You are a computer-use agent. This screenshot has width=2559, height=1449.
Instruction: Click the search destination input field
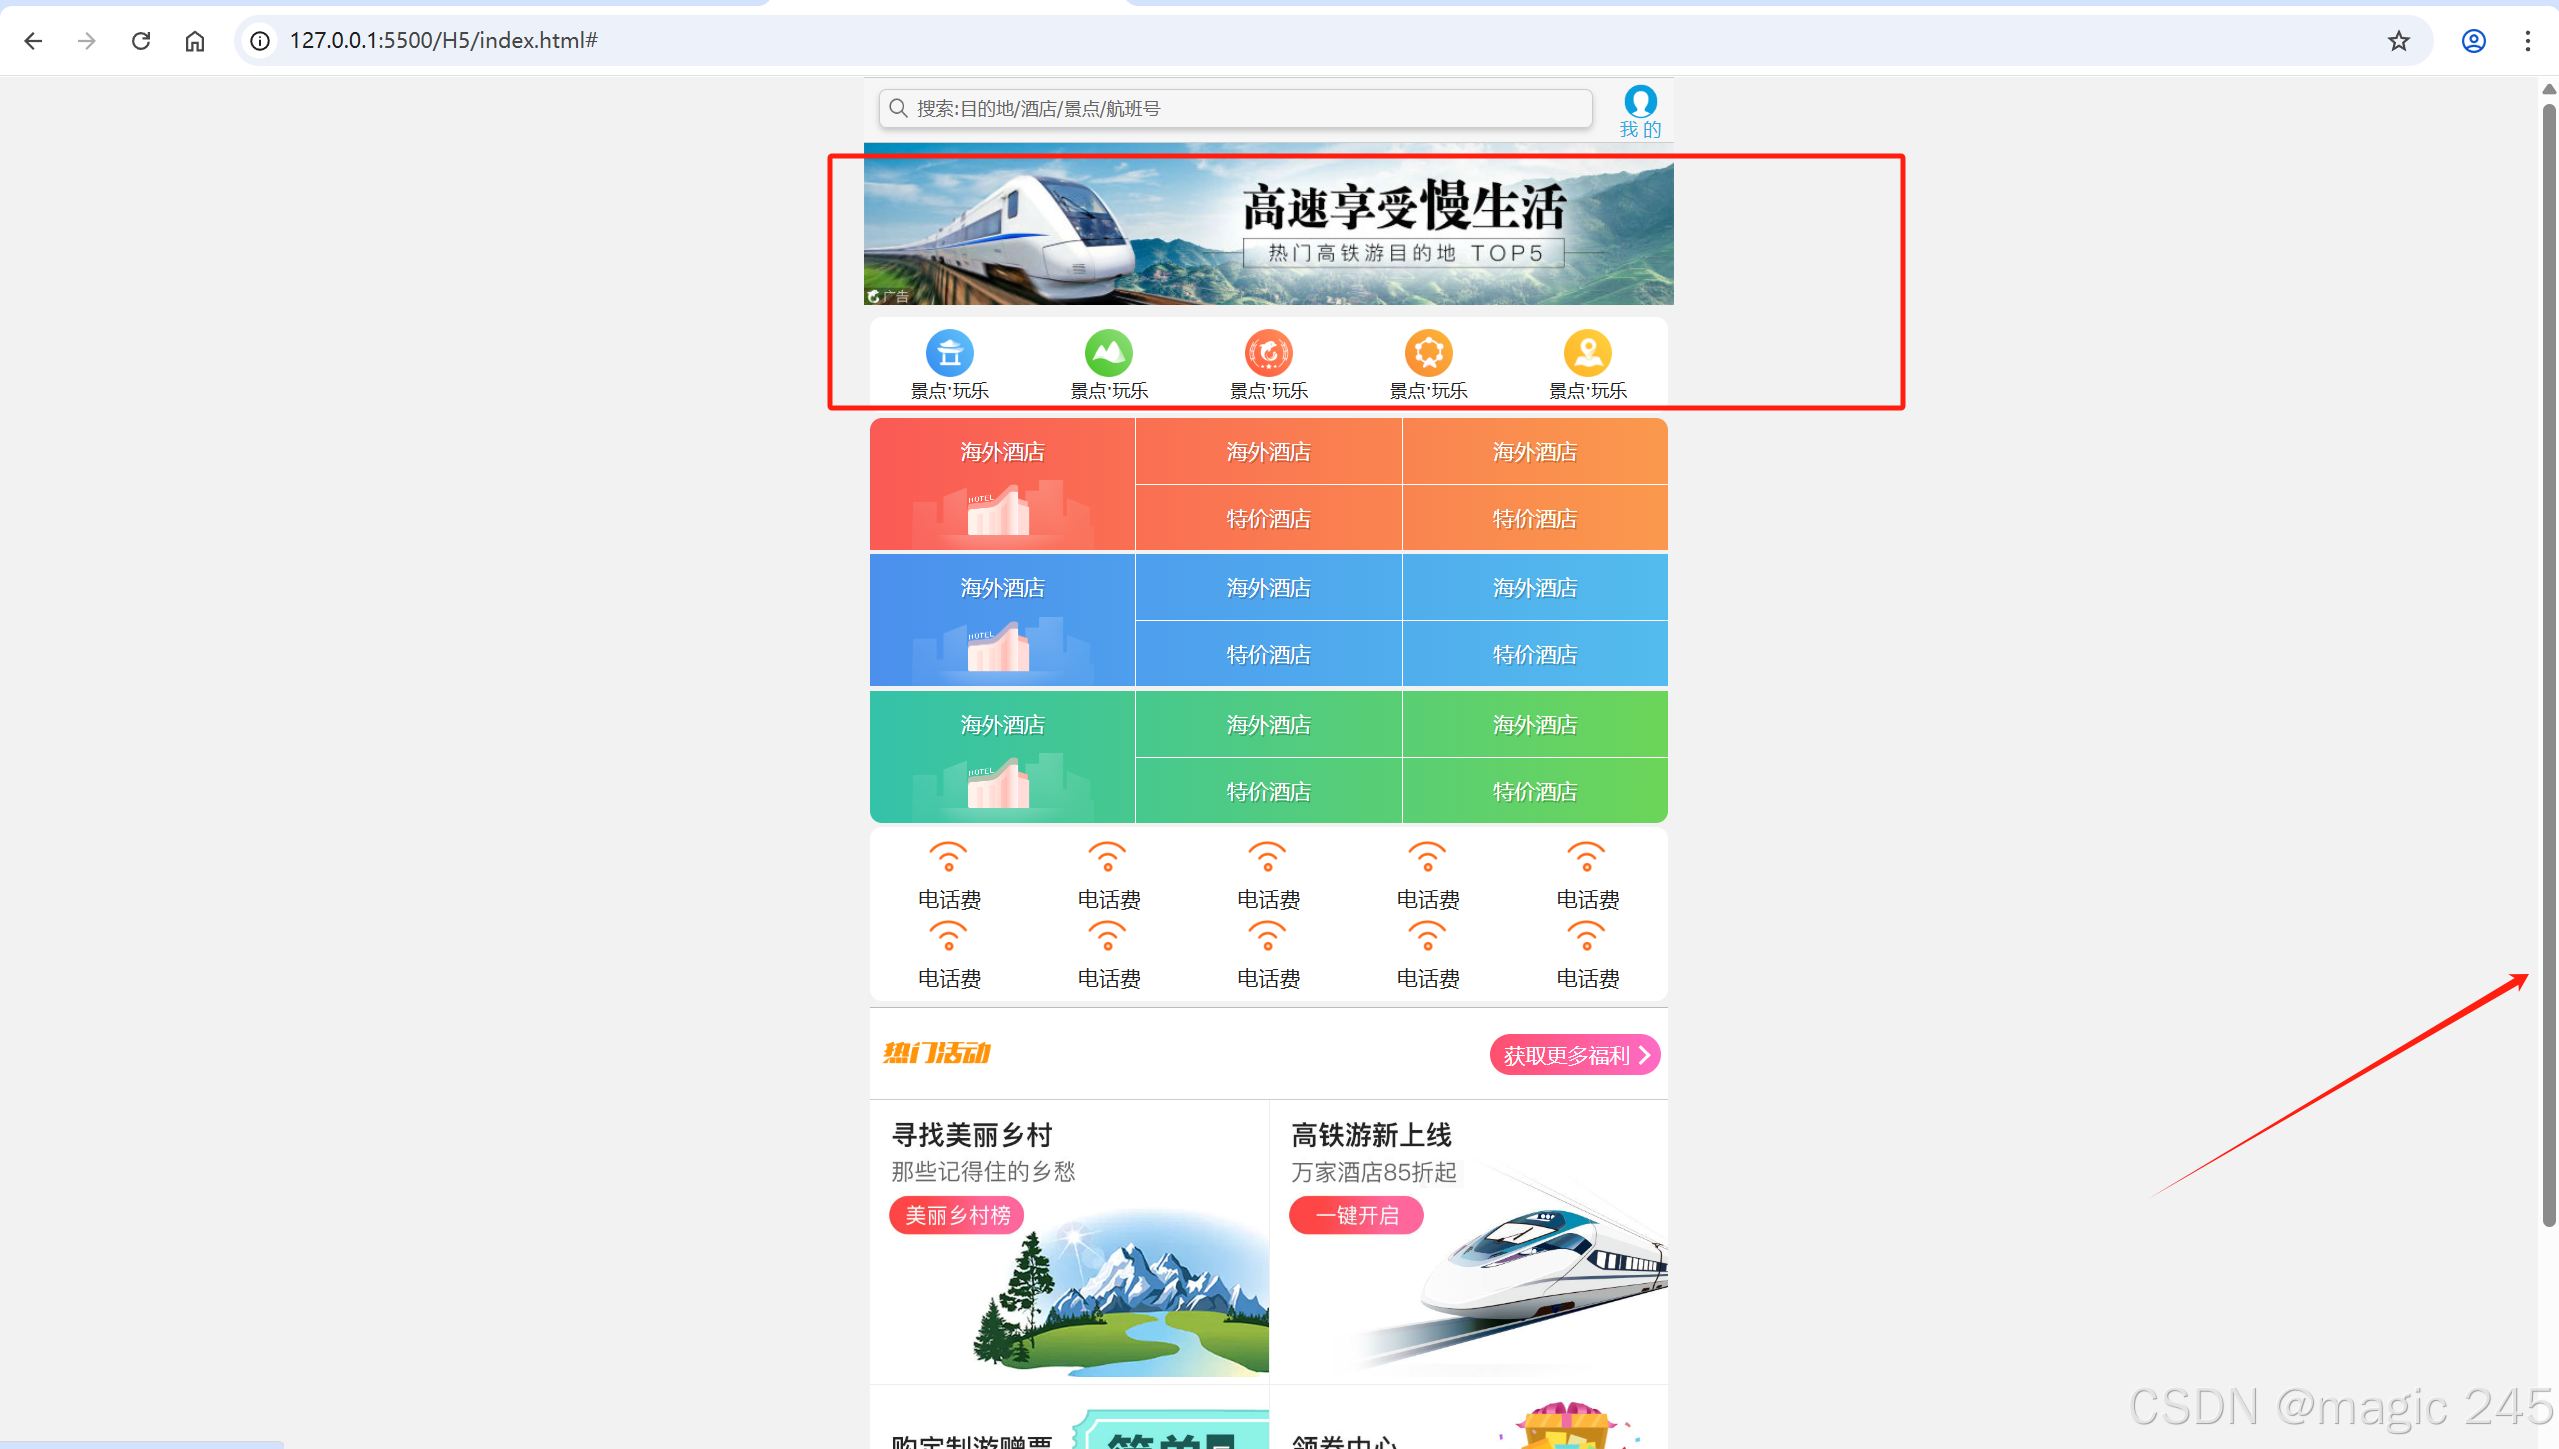coord(1235,109)
